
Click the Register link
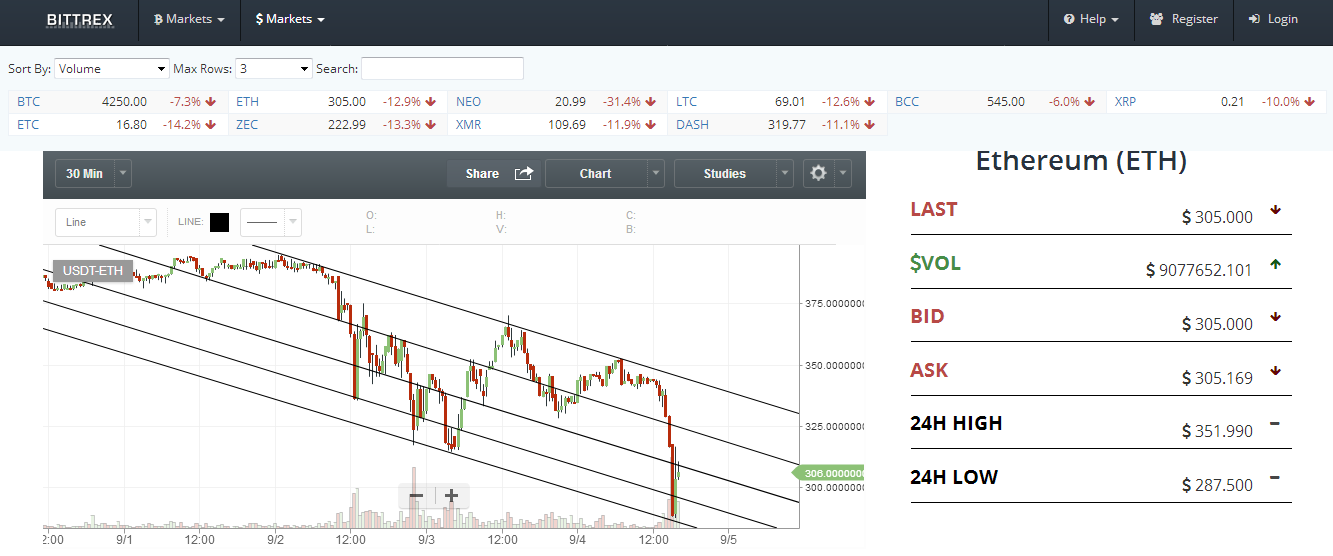tap(1184, 19)
